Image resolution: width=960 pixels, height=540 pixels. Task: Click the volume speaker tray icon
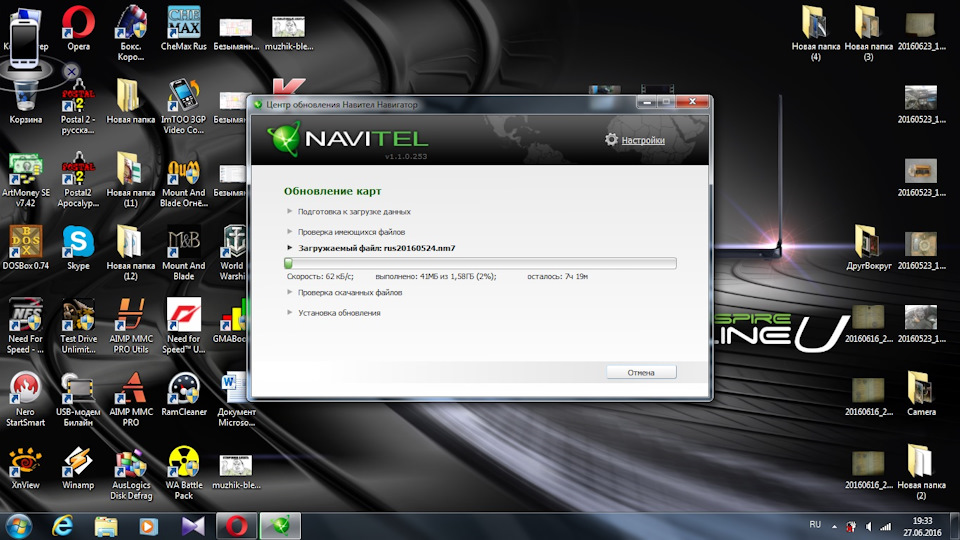[869, 527]
